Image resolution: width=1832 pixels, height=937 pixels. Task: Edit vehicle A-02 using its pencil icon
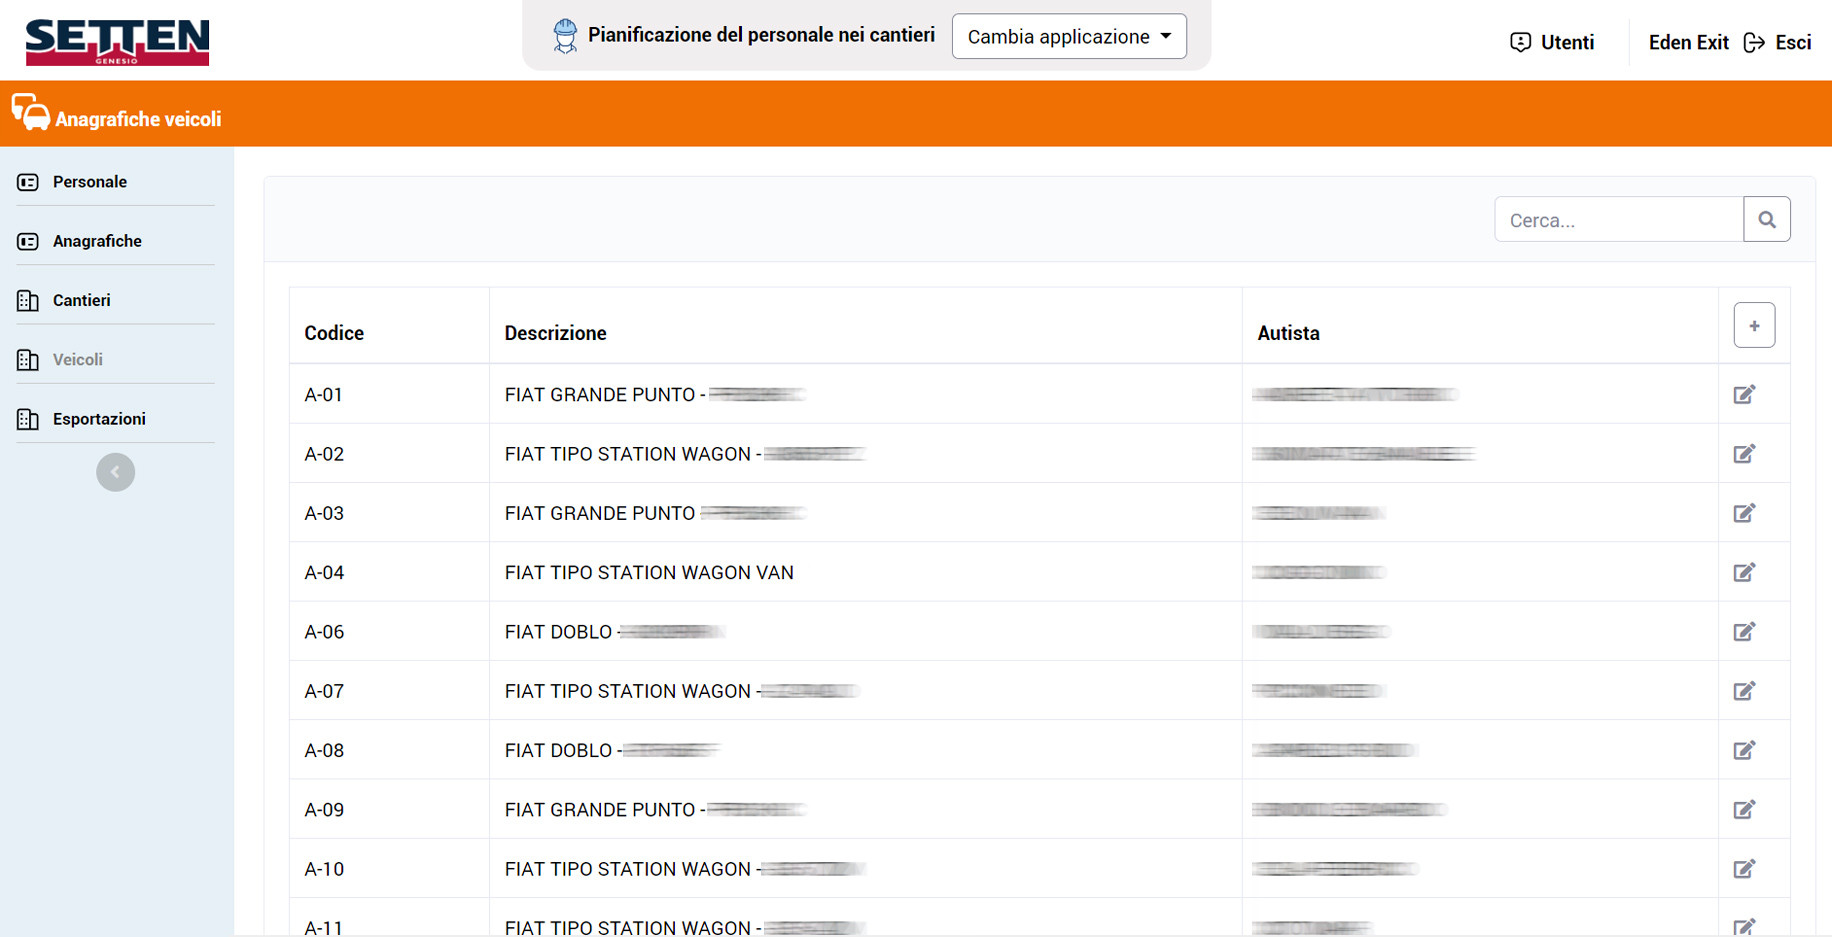click(x=1744, y=453)
